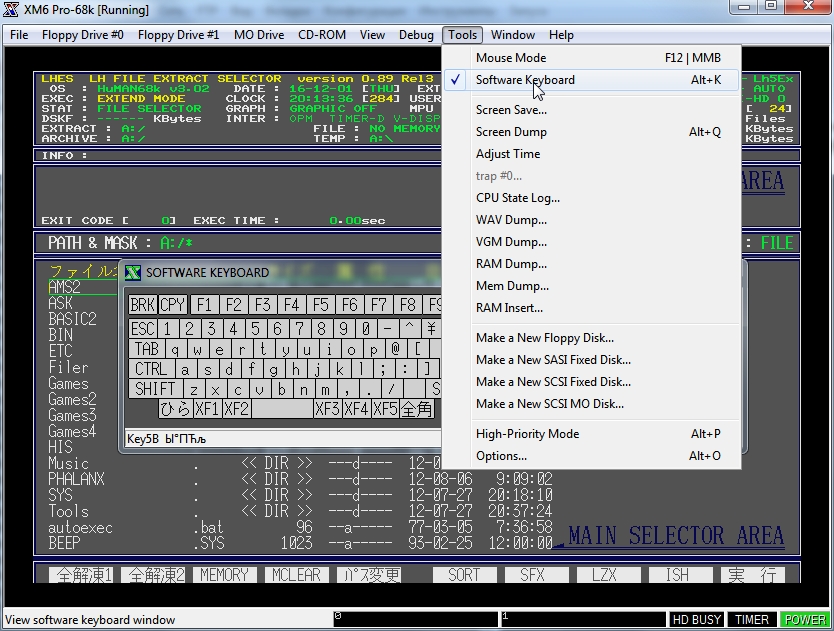Click the XF3 key on software keyboard

(327, 409)
